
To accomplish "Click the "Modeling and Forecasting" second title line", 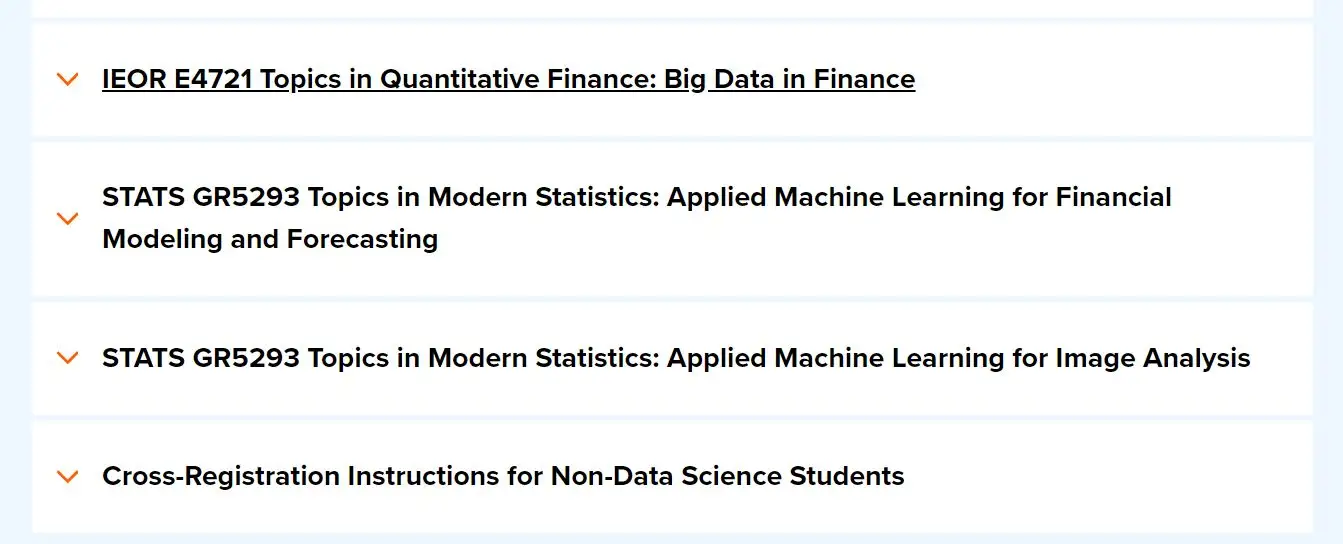I will tap(270, 239).
